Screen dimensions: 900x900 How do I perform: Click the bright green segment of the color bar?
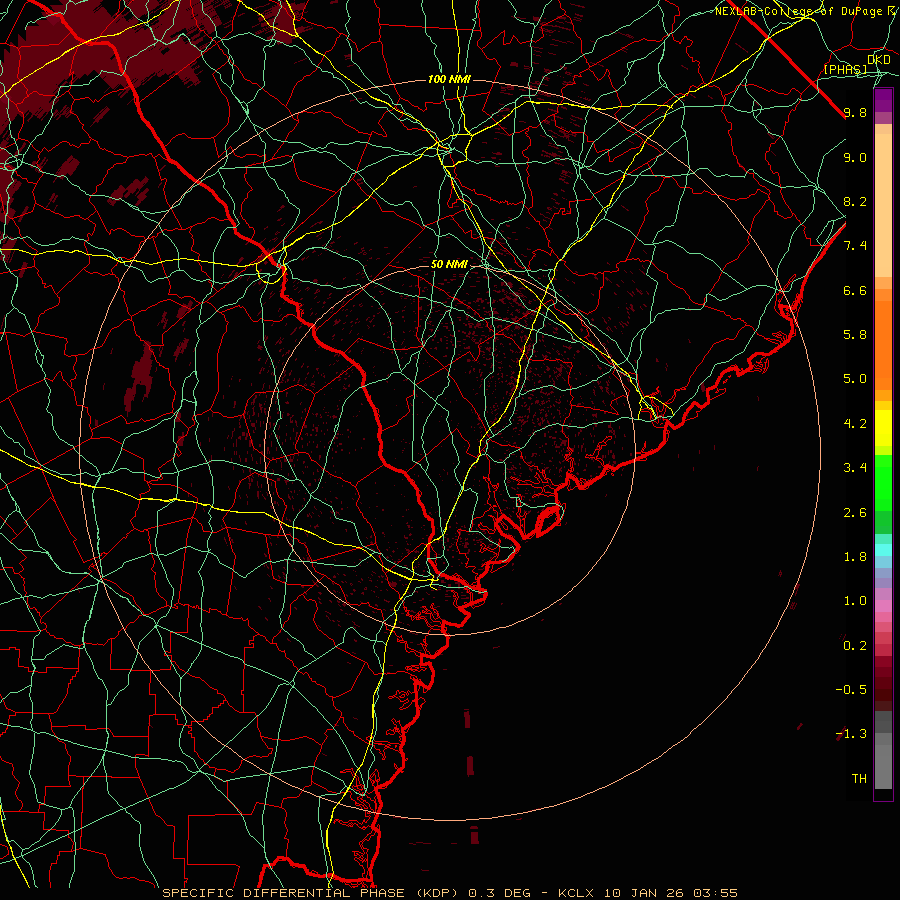click(x=883, y=483)
